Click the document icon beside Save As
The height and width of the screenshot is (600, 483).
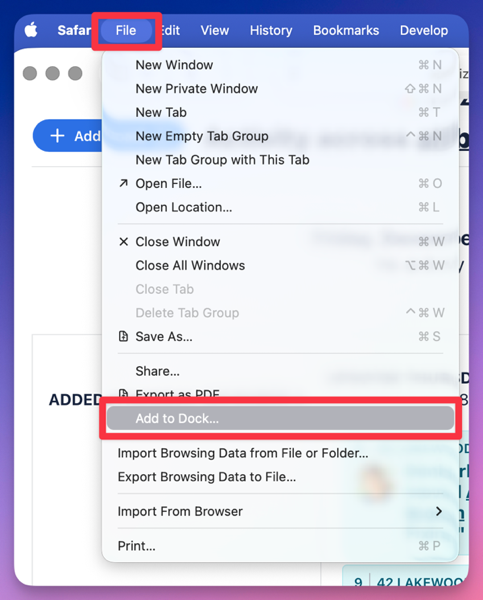pyautogui.click(x=123, y=336)
